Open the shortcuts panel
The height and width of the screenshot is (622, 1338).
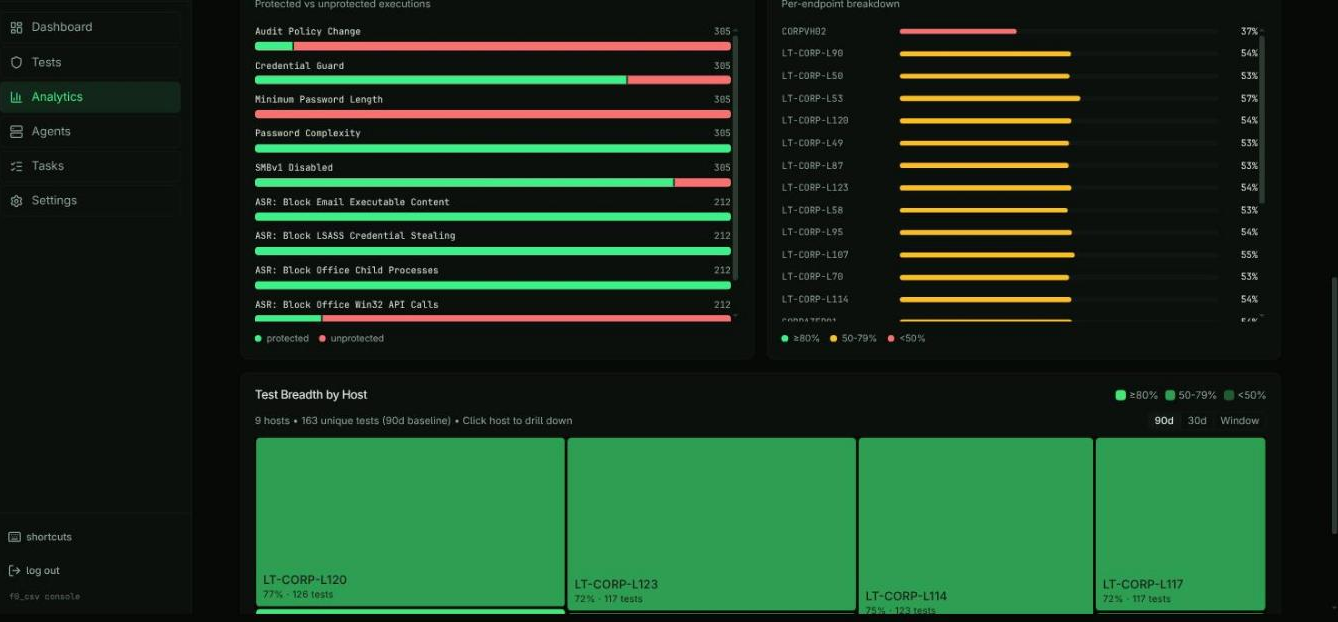[x=40, y=537]
